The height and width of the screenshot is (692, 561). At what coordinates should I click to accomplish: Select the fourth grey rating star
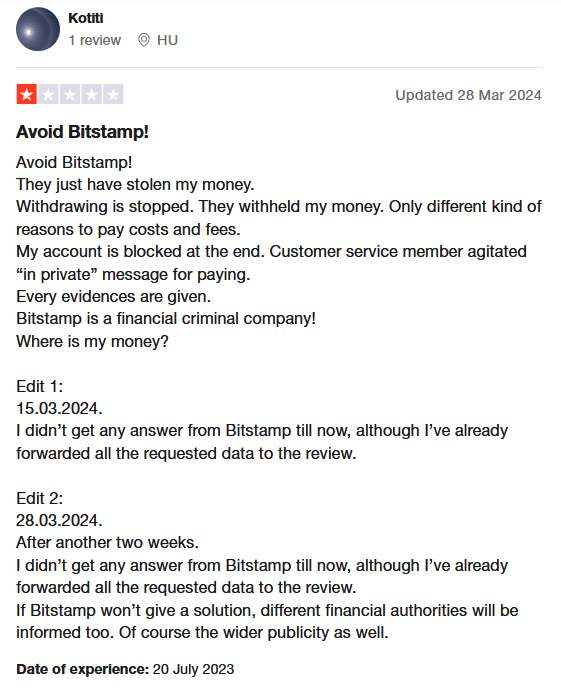click(x=91, y=94)
